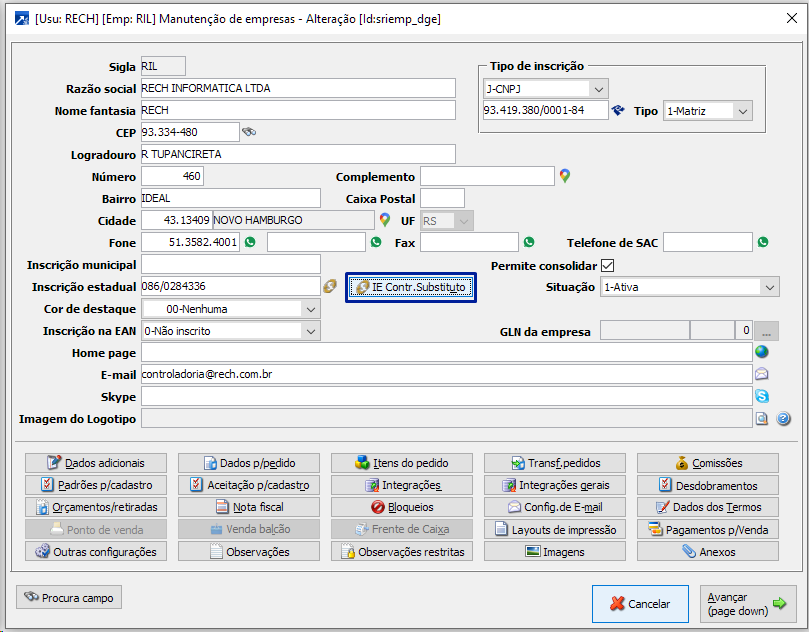Click the help icon beside Imagem do Logotipo
This screenshot has width=809, height=632.
click(784, 419)
